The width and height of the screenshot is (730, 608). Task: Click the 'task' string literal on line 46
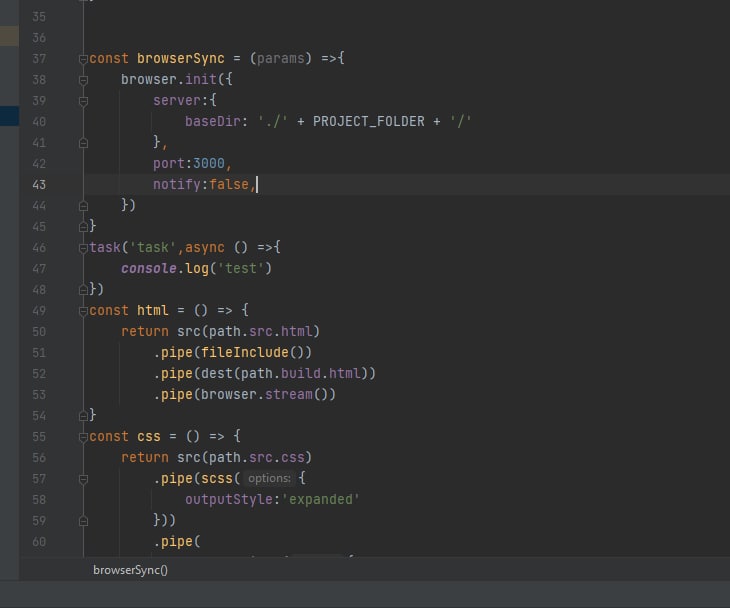pyautogui.click(x=152, y=248)
